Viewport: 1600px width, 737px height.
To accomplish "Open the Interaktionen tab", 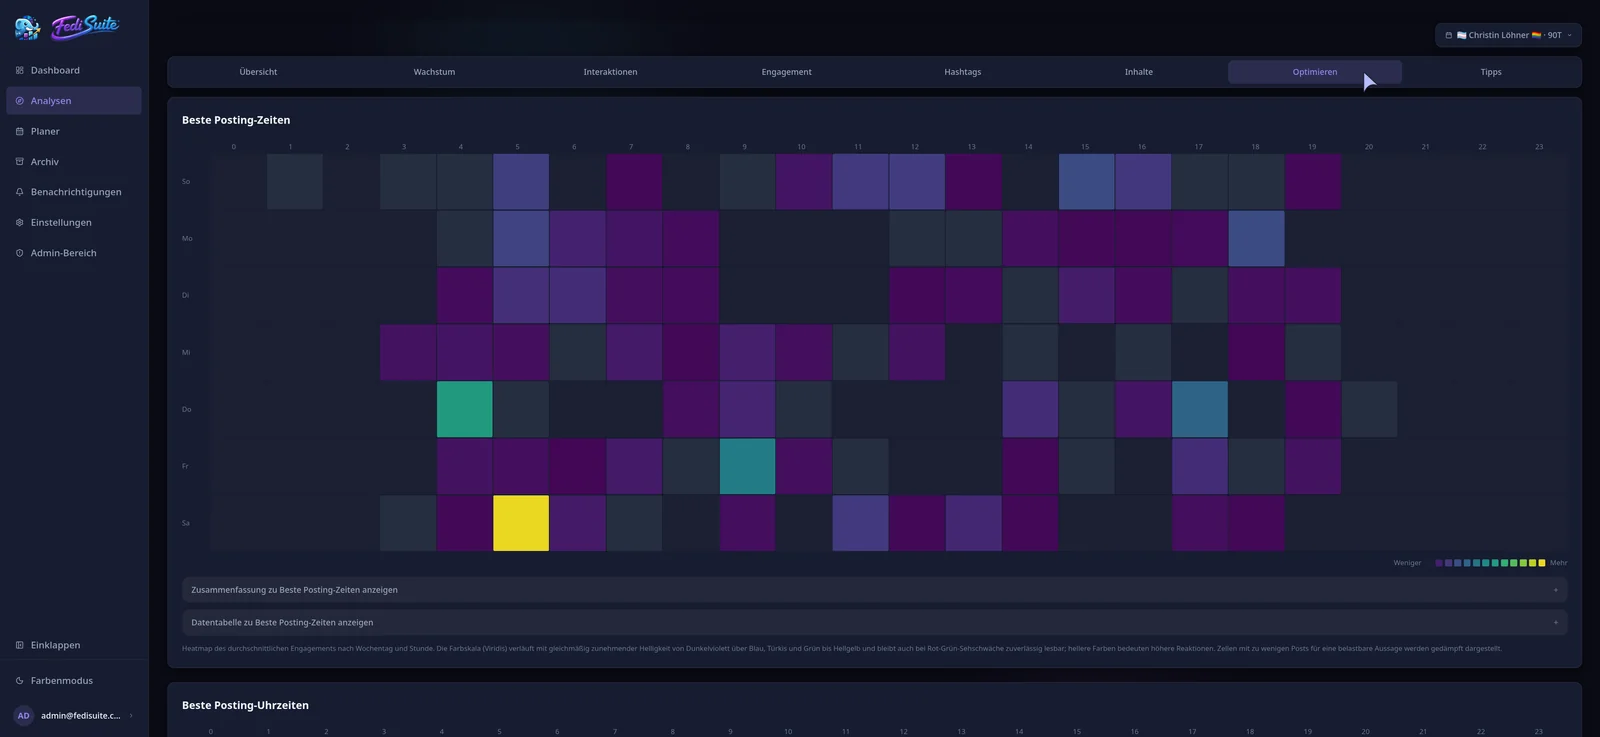I will coord(610,72).
